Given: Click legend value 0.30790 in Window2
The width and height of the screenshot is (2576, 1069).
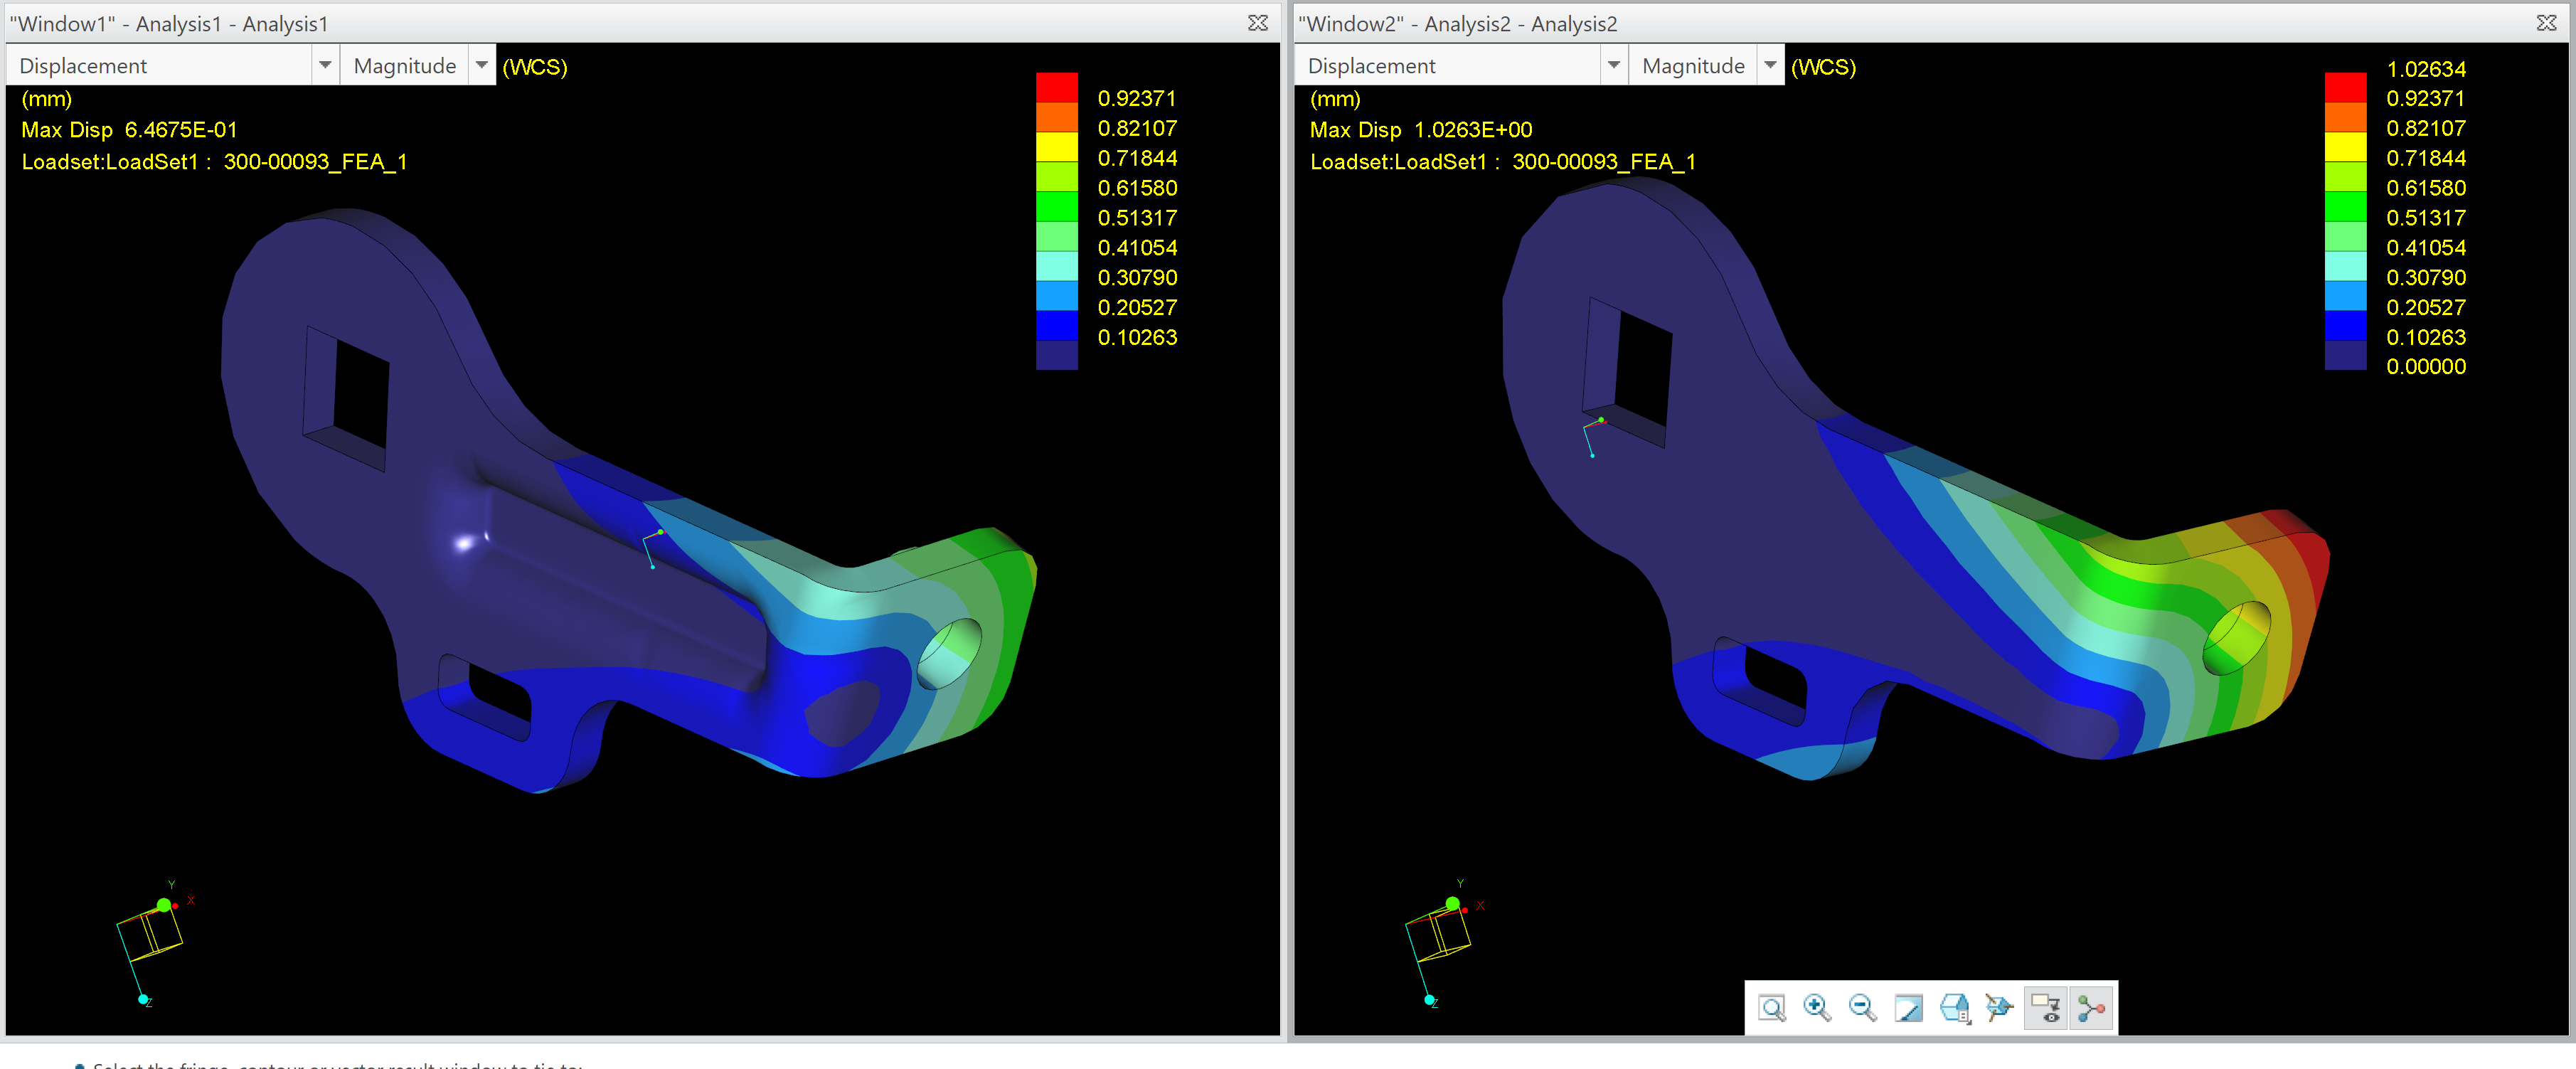Looking at the screenshot, I should tap(2426, 278).
